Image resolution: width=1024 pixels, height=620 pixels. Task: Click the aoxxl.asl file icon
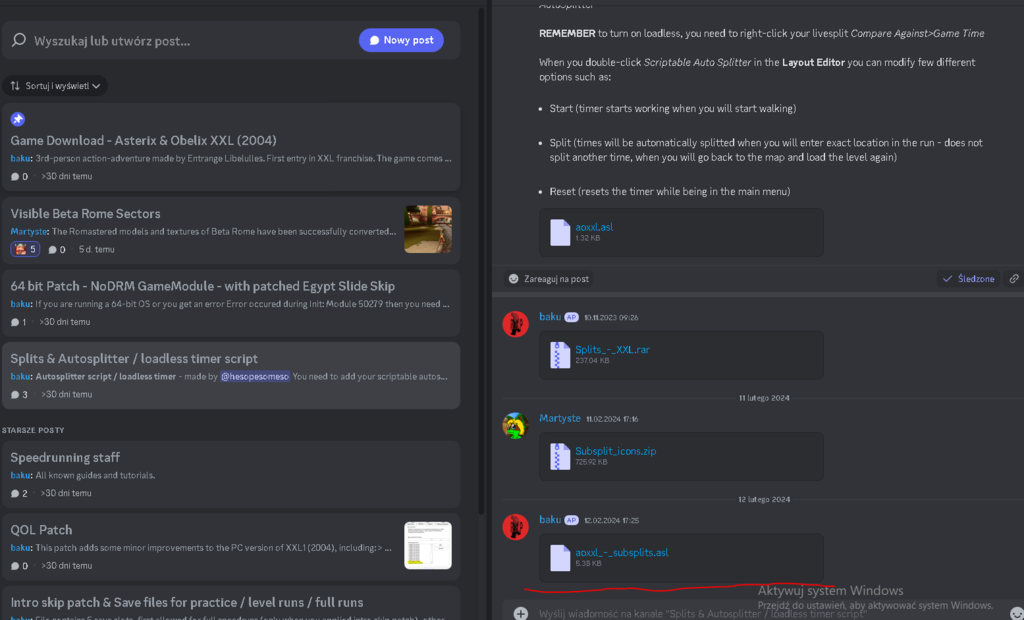(560, 232)
